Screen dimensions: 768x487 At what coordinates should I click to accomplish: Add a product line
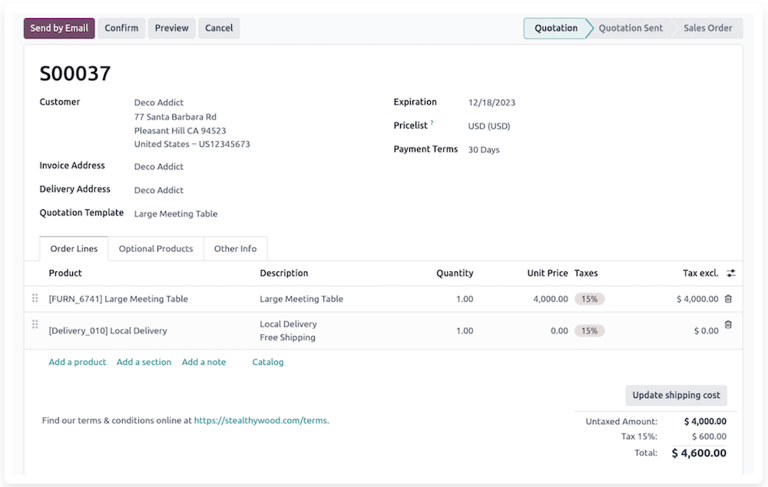tap(77, 362)
